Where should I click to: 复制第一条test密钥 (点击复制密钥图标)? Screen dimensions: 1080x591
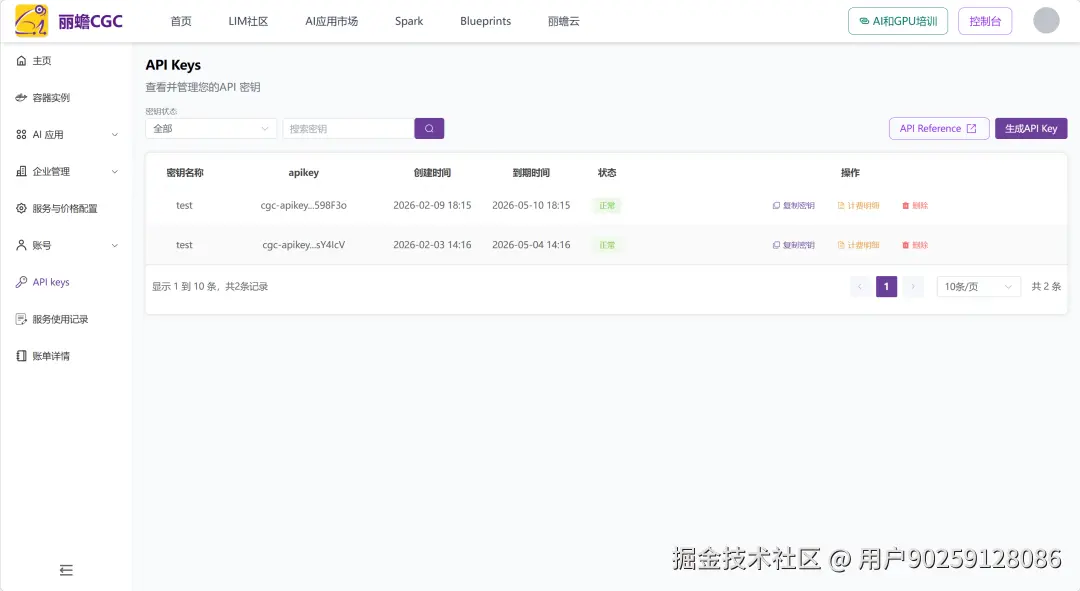click(793, 205)
